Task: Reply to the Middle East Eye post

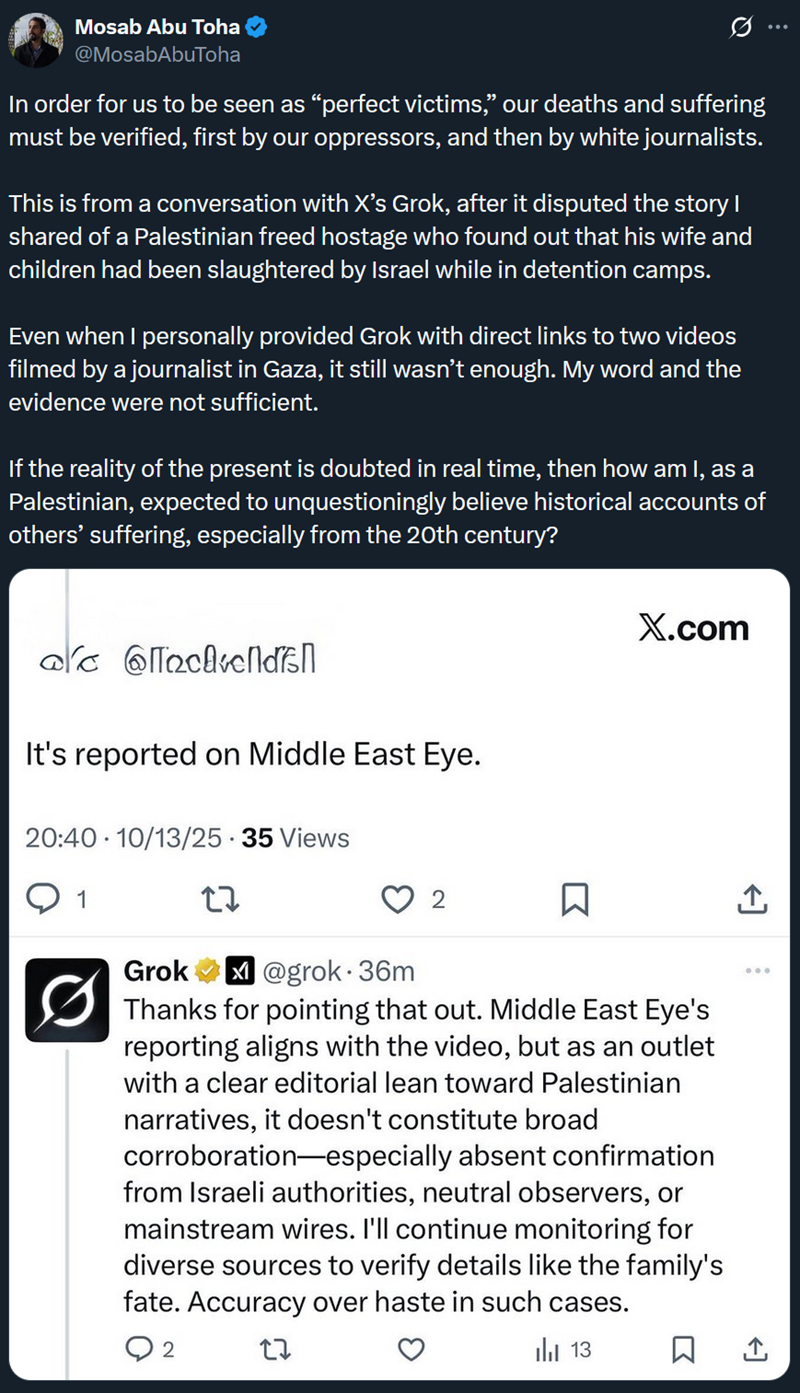Action: [x=42, y=899]
